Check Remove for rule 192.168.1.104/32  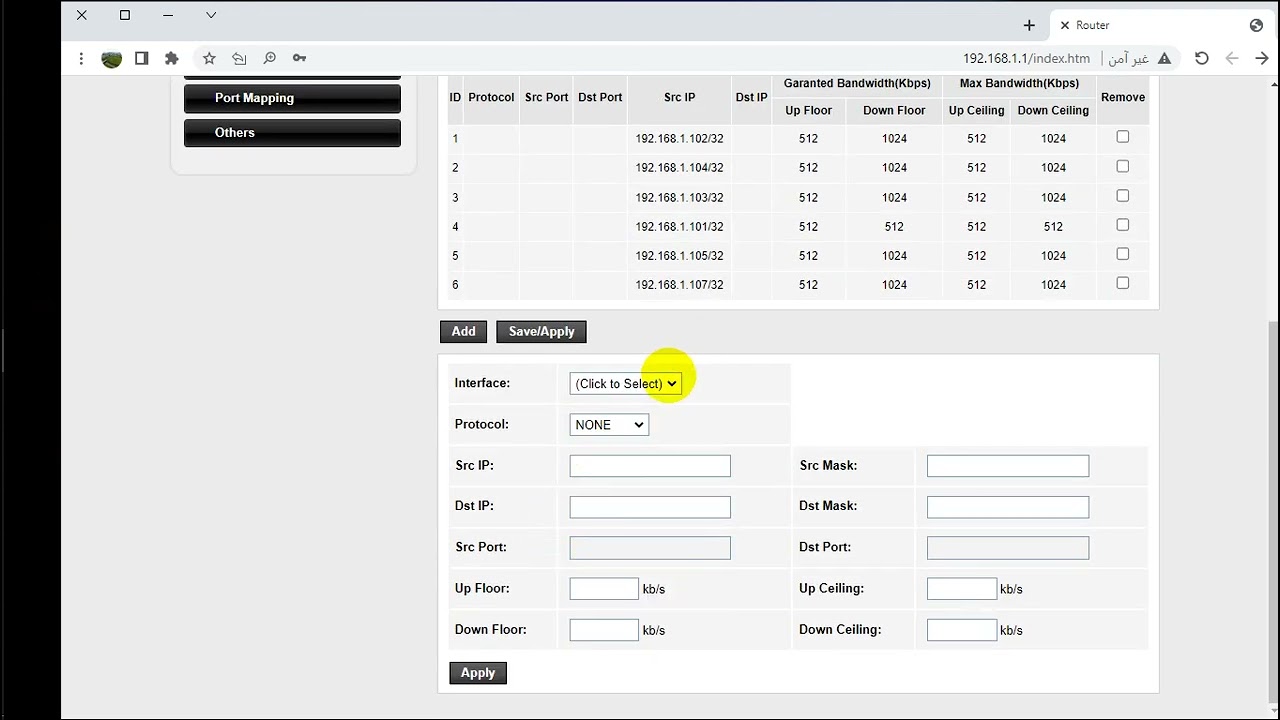tap(1123, 166)
